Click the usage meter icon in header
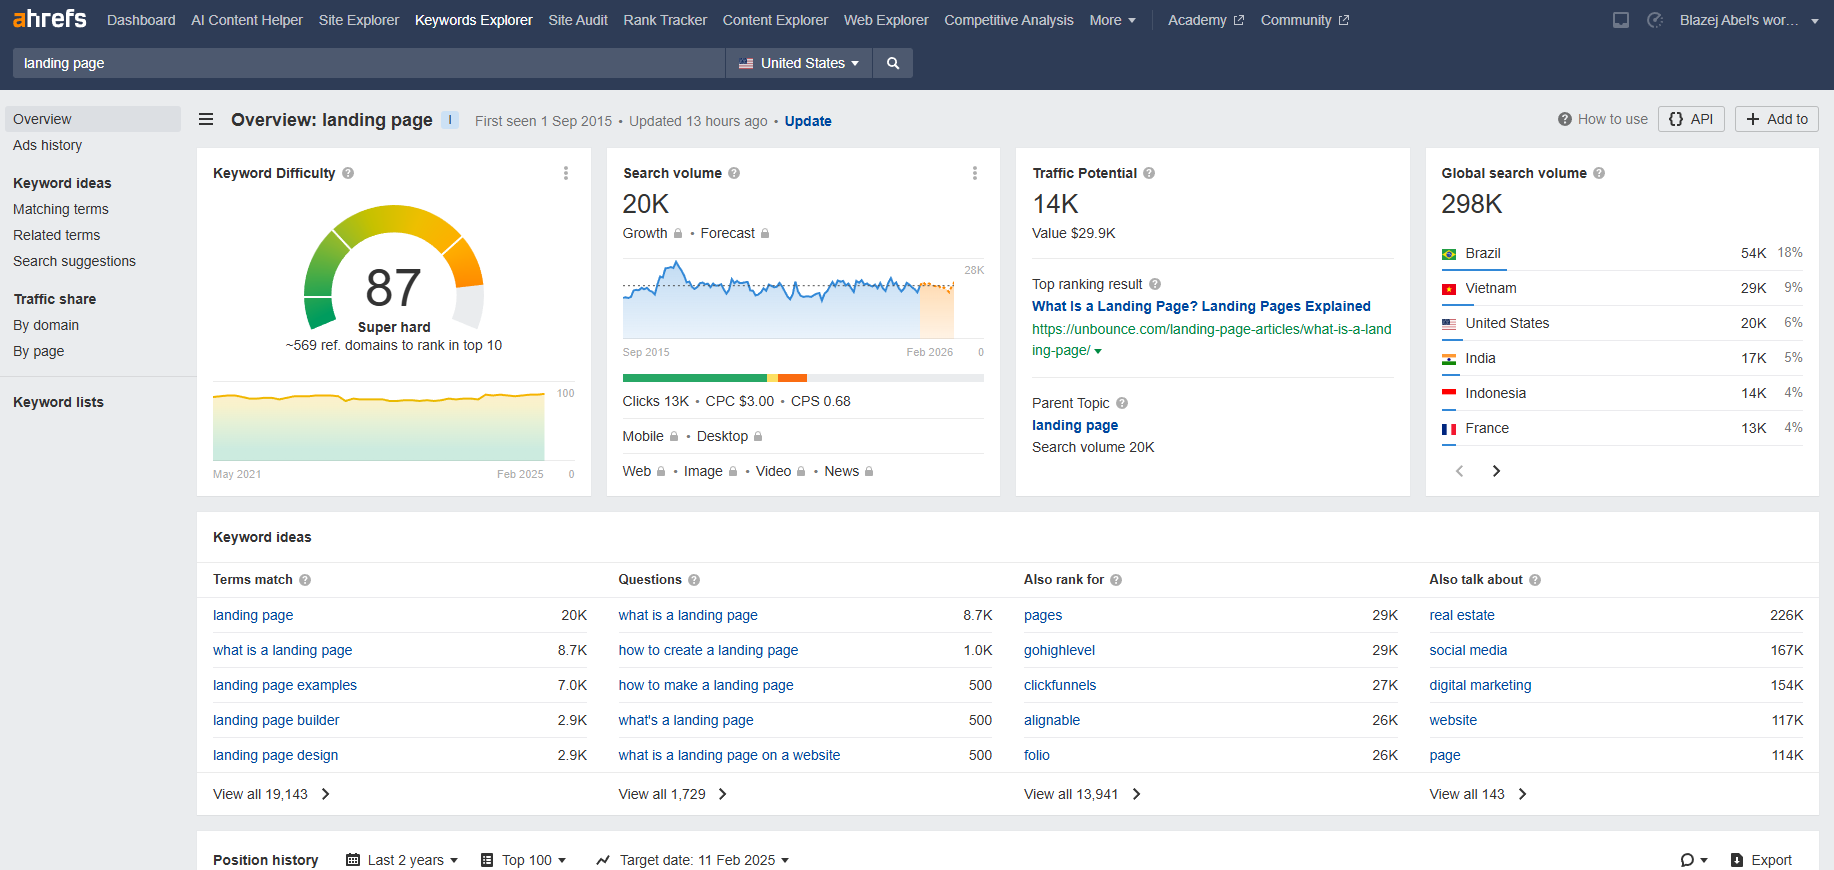This screenshot has width=1834, height=870. 1655,20
